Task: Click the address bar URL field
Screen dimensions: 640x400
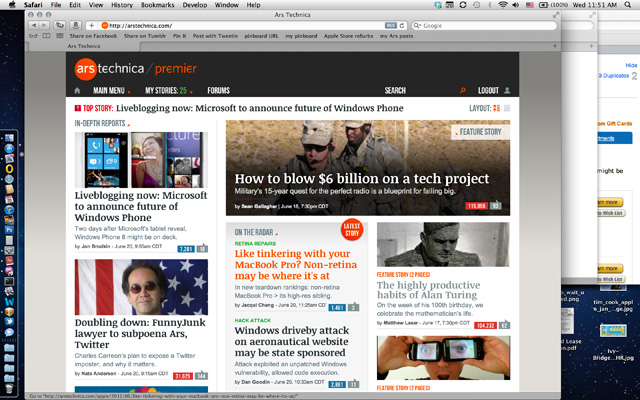Action: point(247,26)
